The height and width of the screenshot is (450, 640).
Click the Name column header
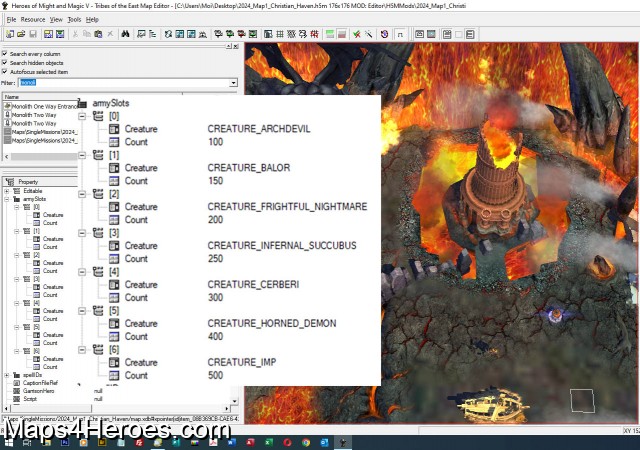(x=40, y=97)
